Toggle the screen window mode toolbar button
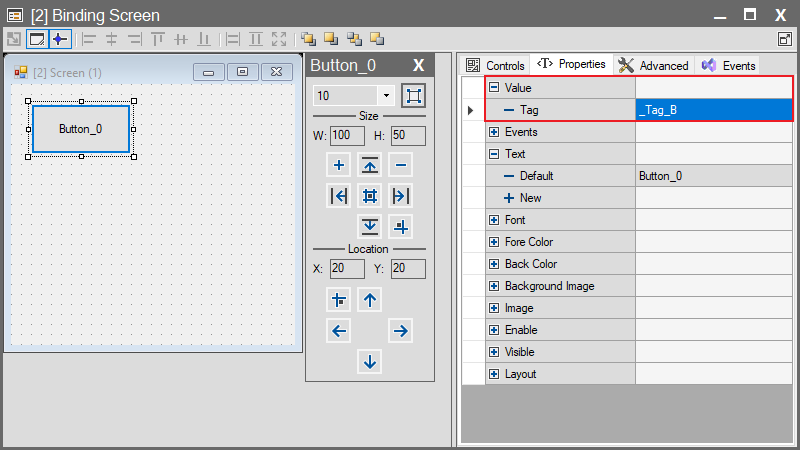The width and height of the screenshot is (800, 450). 37,39
